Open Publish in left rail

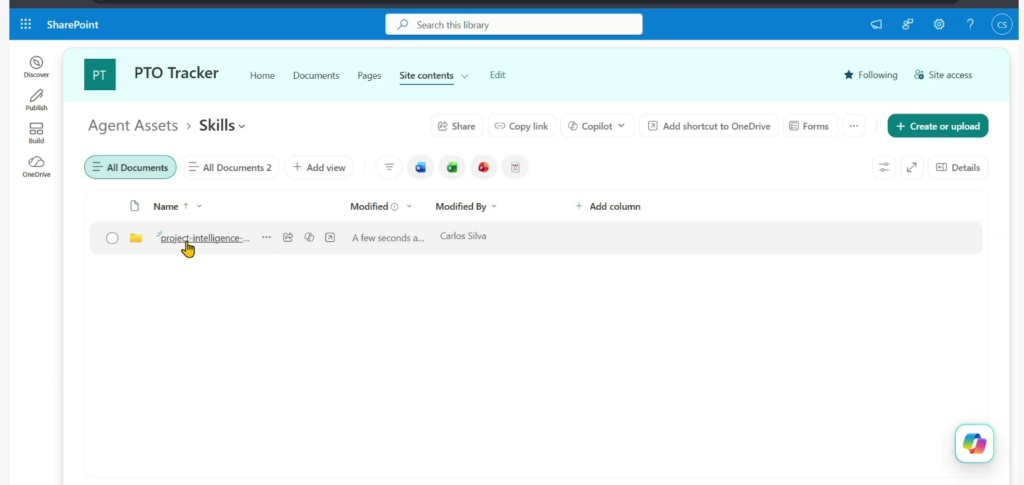tap(37, 100)
